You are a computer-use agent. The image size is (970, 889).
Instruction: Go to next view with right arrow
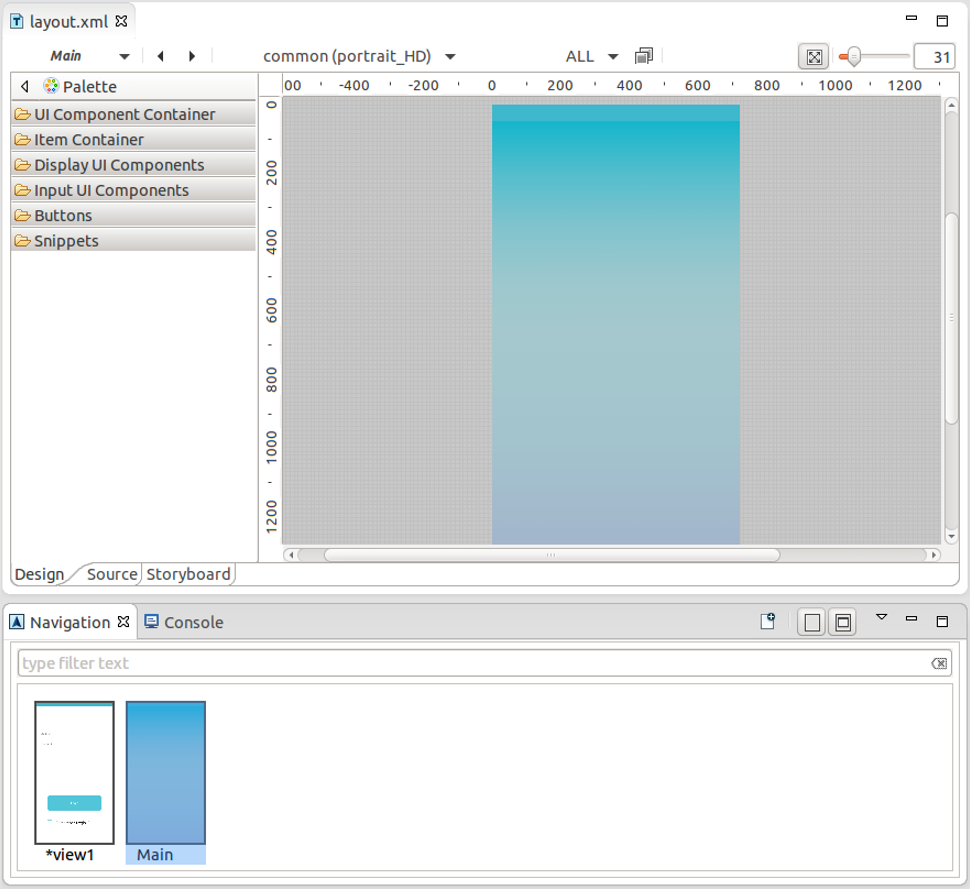pyautogui.click(x=192, y=57)
